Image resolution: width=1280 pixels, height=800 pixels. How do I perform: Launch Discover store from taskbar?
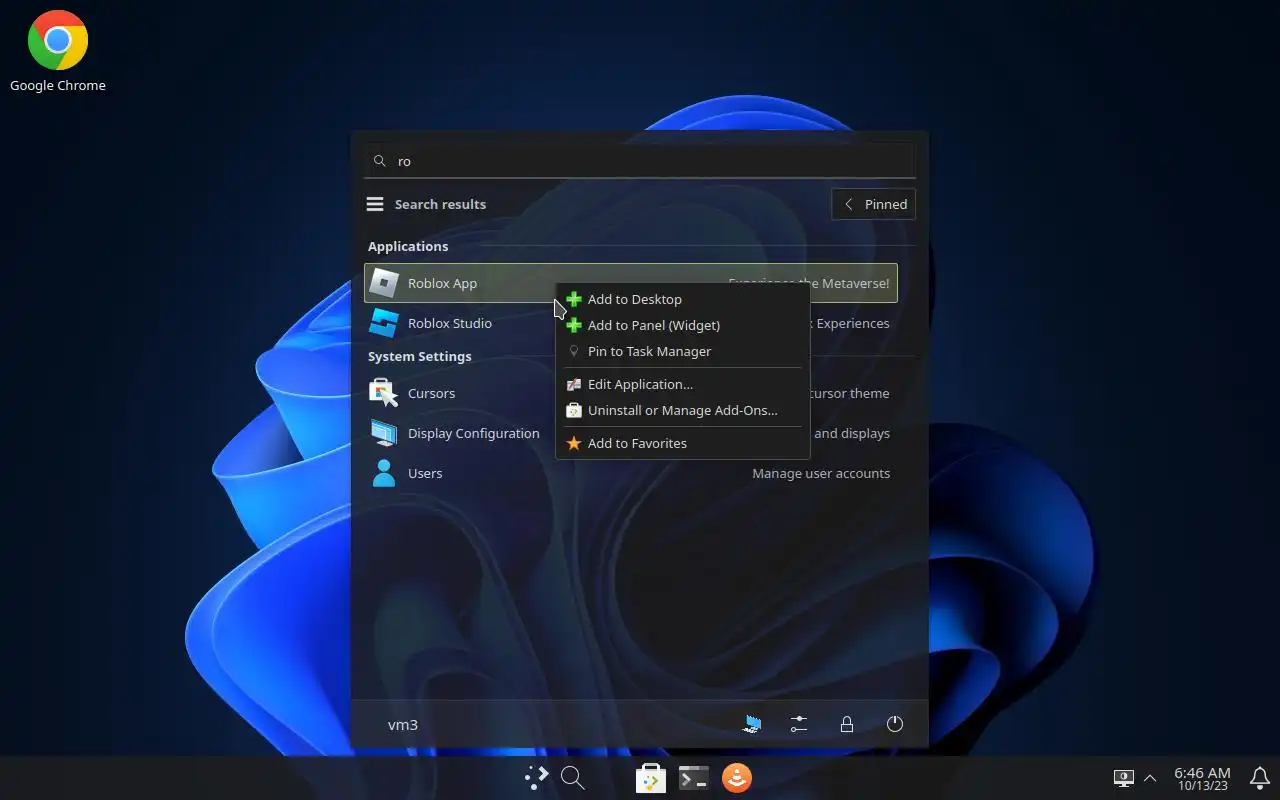pos(651,778)
